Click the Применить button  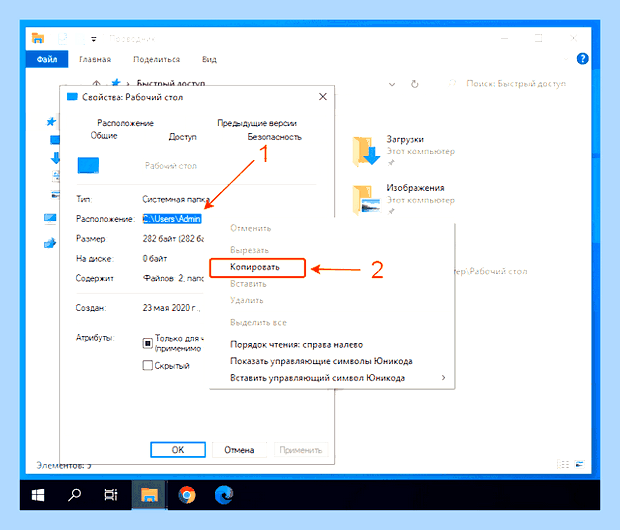click(301, 450)
